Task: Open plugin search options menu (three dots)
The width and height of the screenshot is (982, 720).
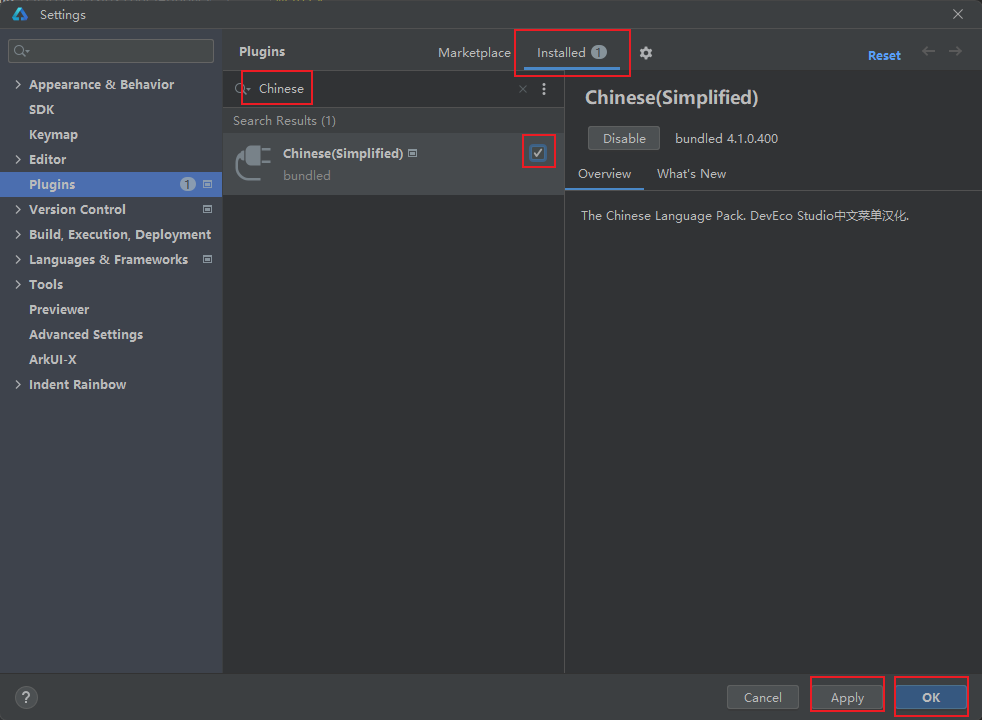Action: tap(544, 89)
